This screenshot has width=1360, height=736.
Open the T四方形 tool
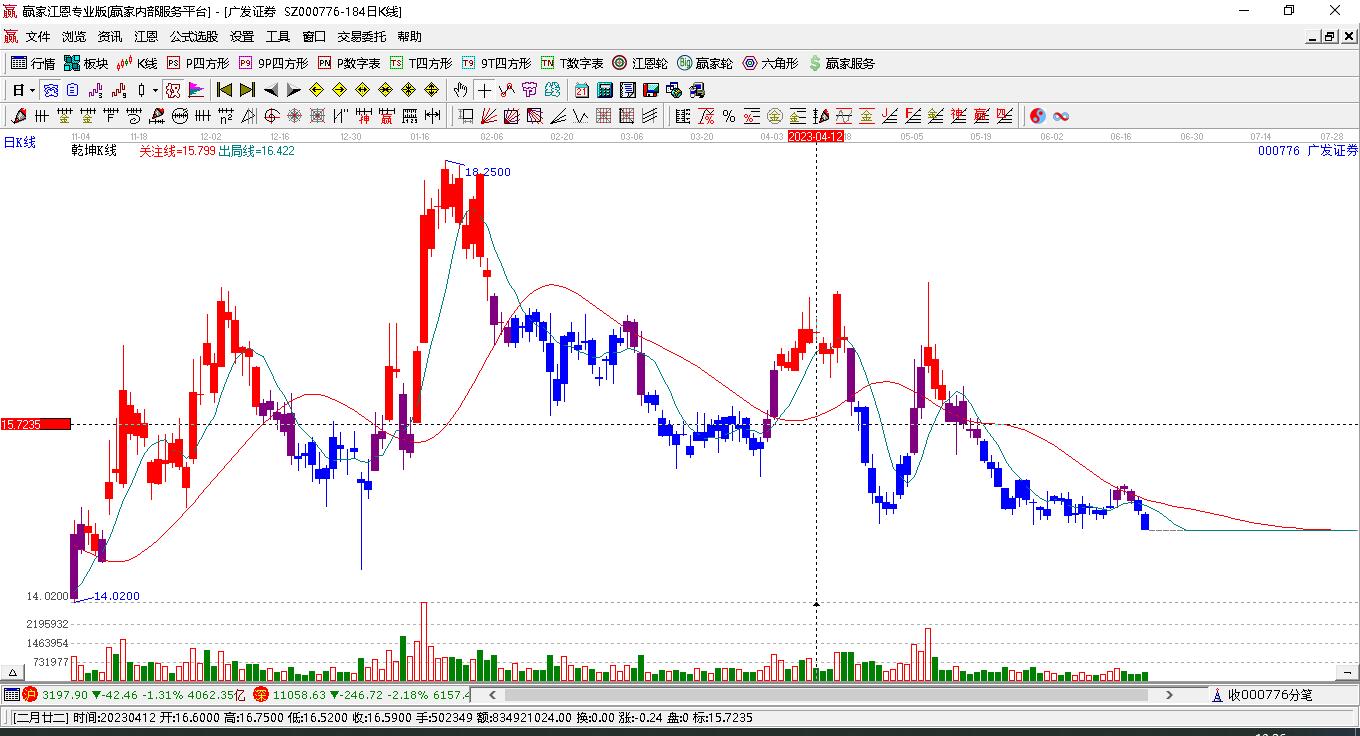(421, 63)
